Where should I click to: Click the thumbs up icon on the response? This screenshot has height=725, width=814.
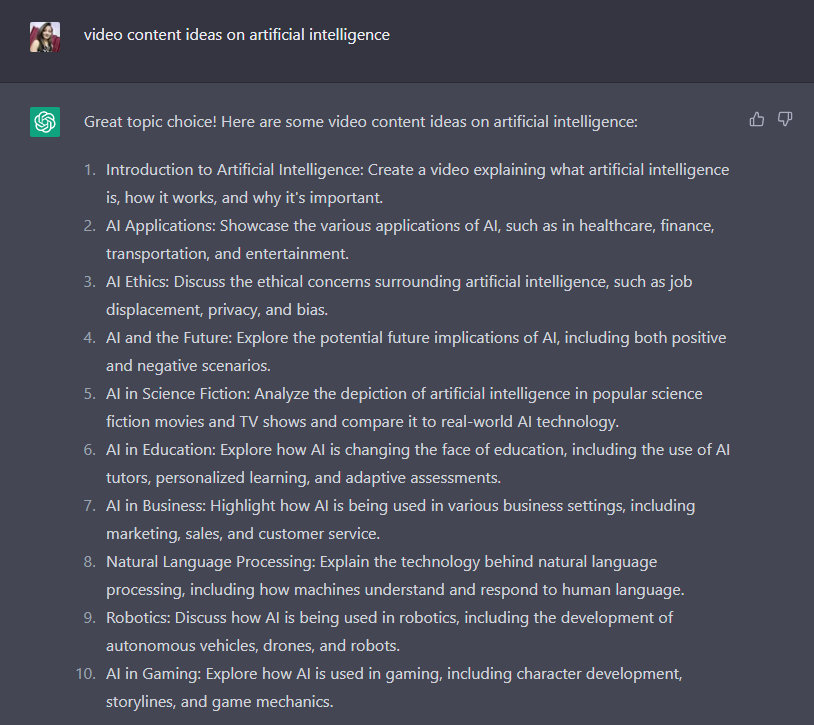pyautogui.click(x=756, y=119)
